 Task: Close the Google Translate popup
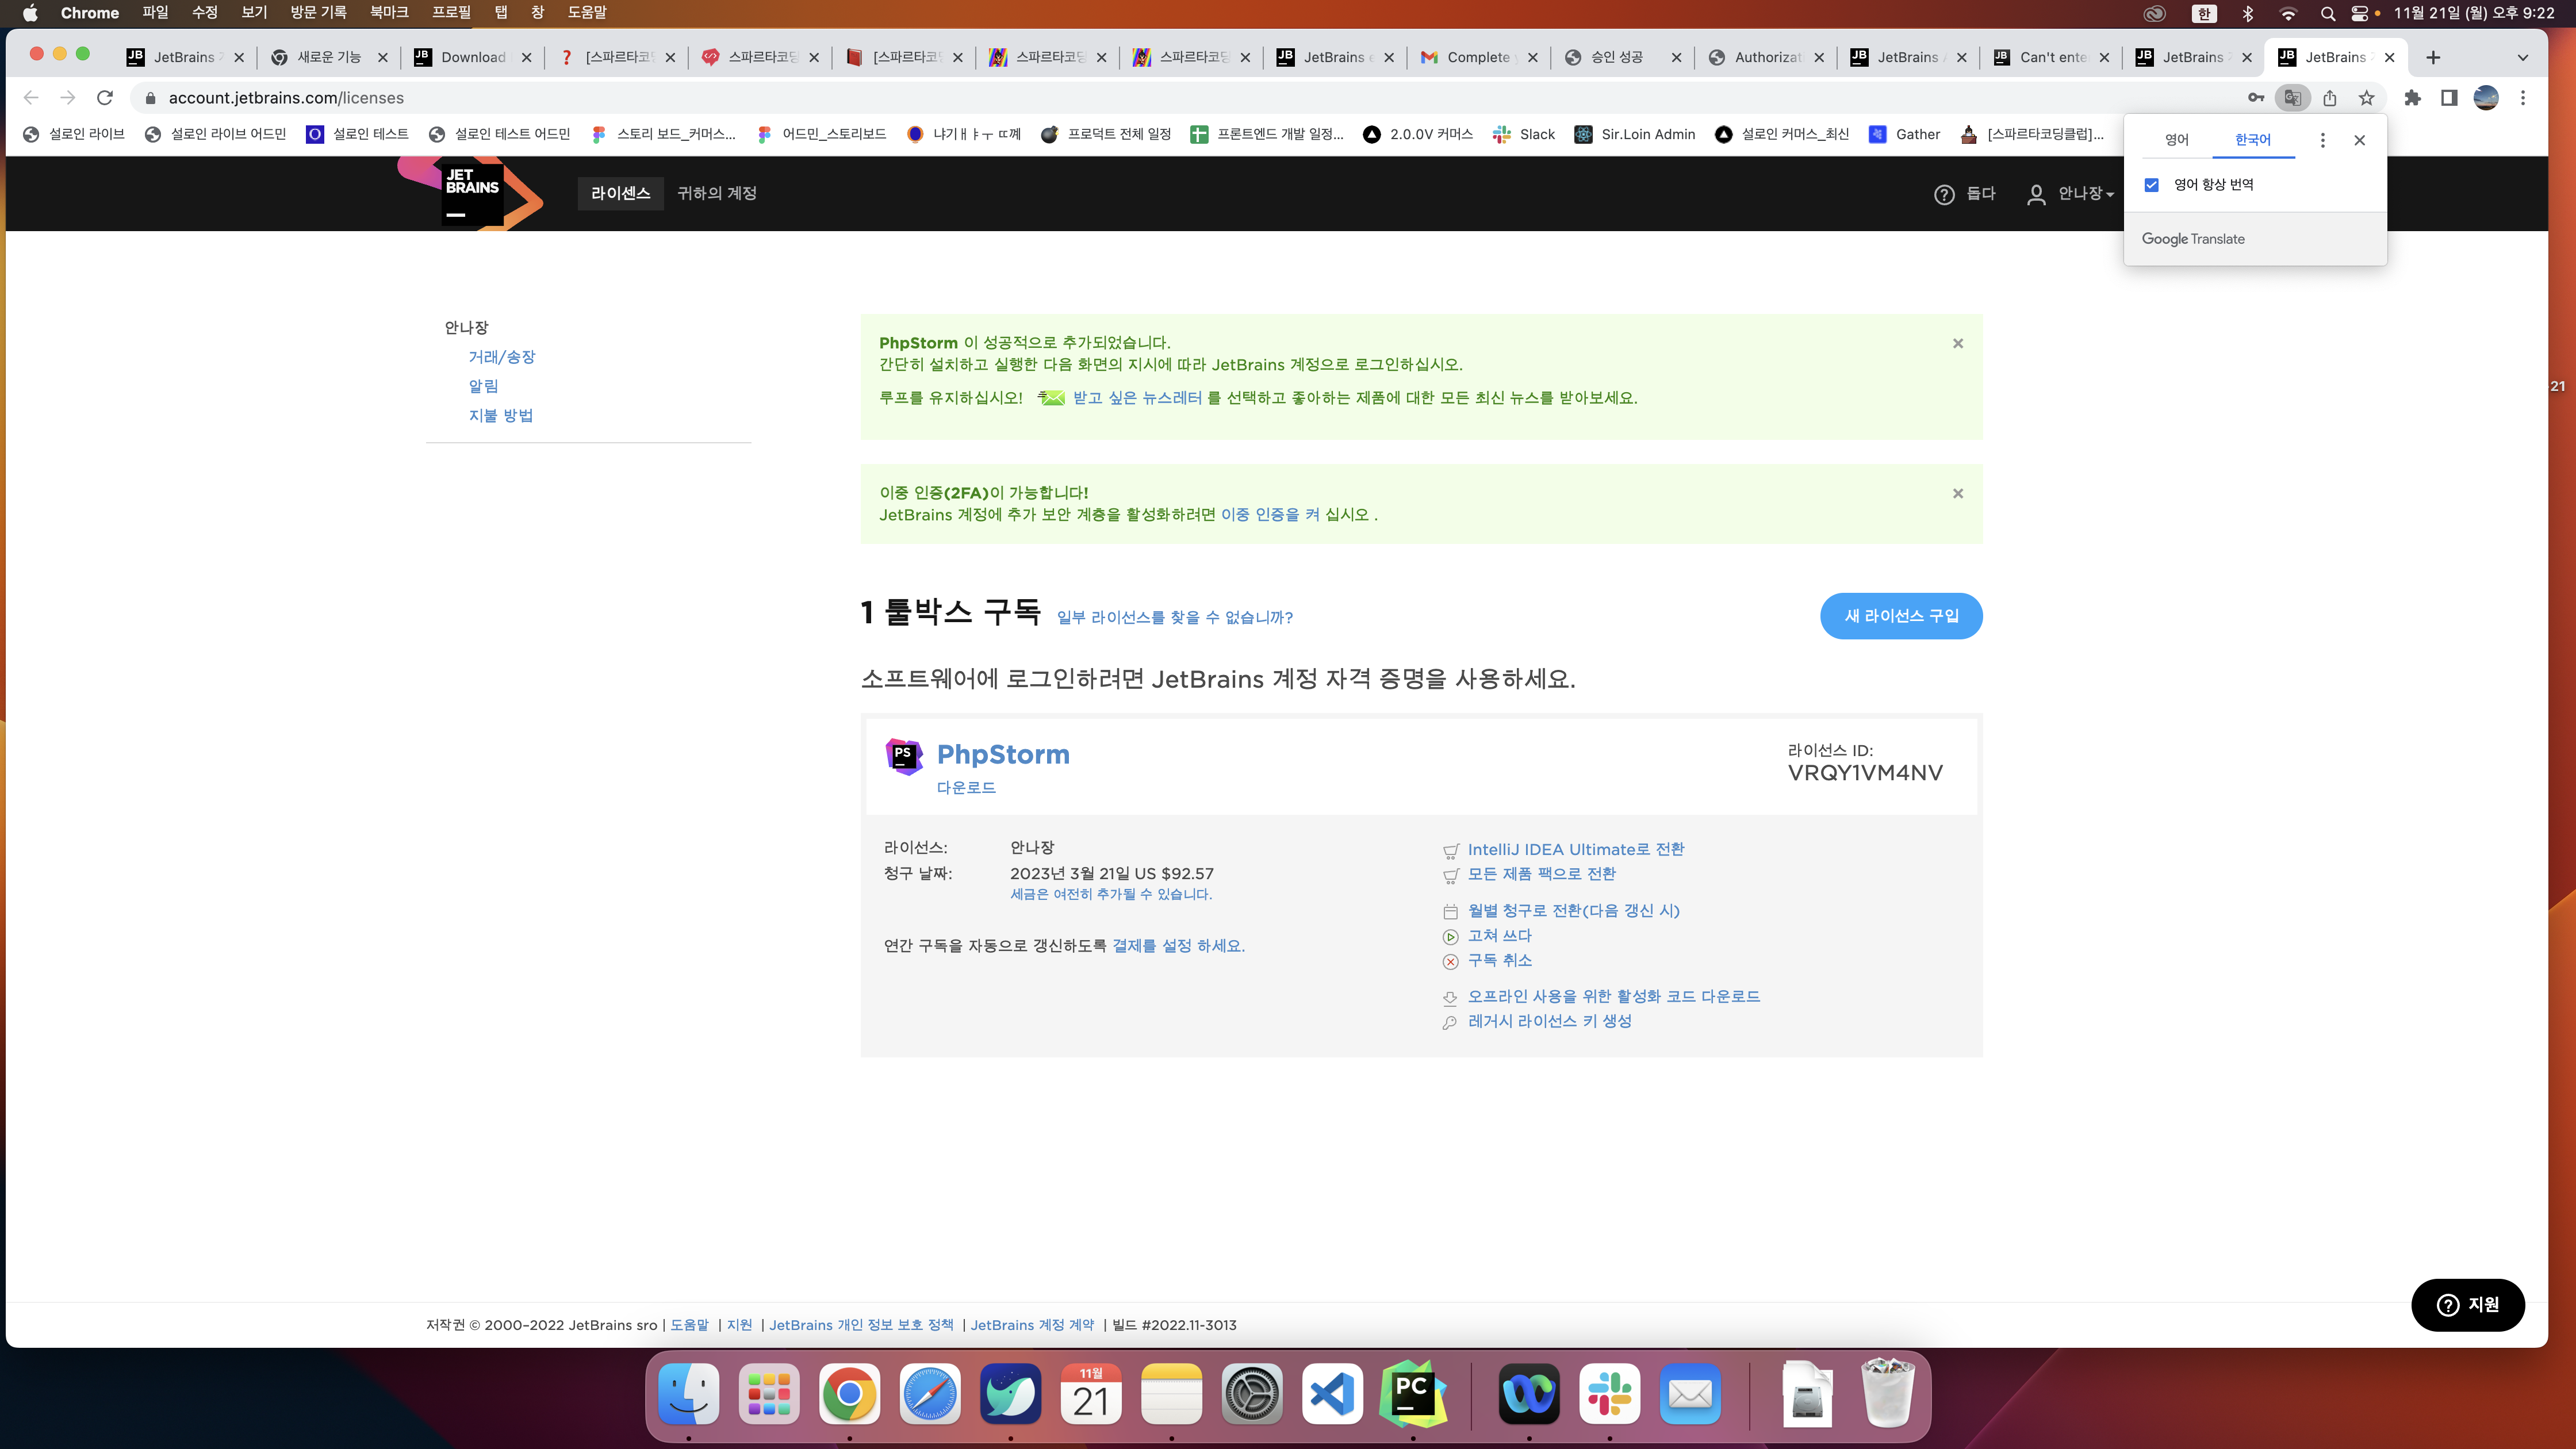coord(2359,140)
